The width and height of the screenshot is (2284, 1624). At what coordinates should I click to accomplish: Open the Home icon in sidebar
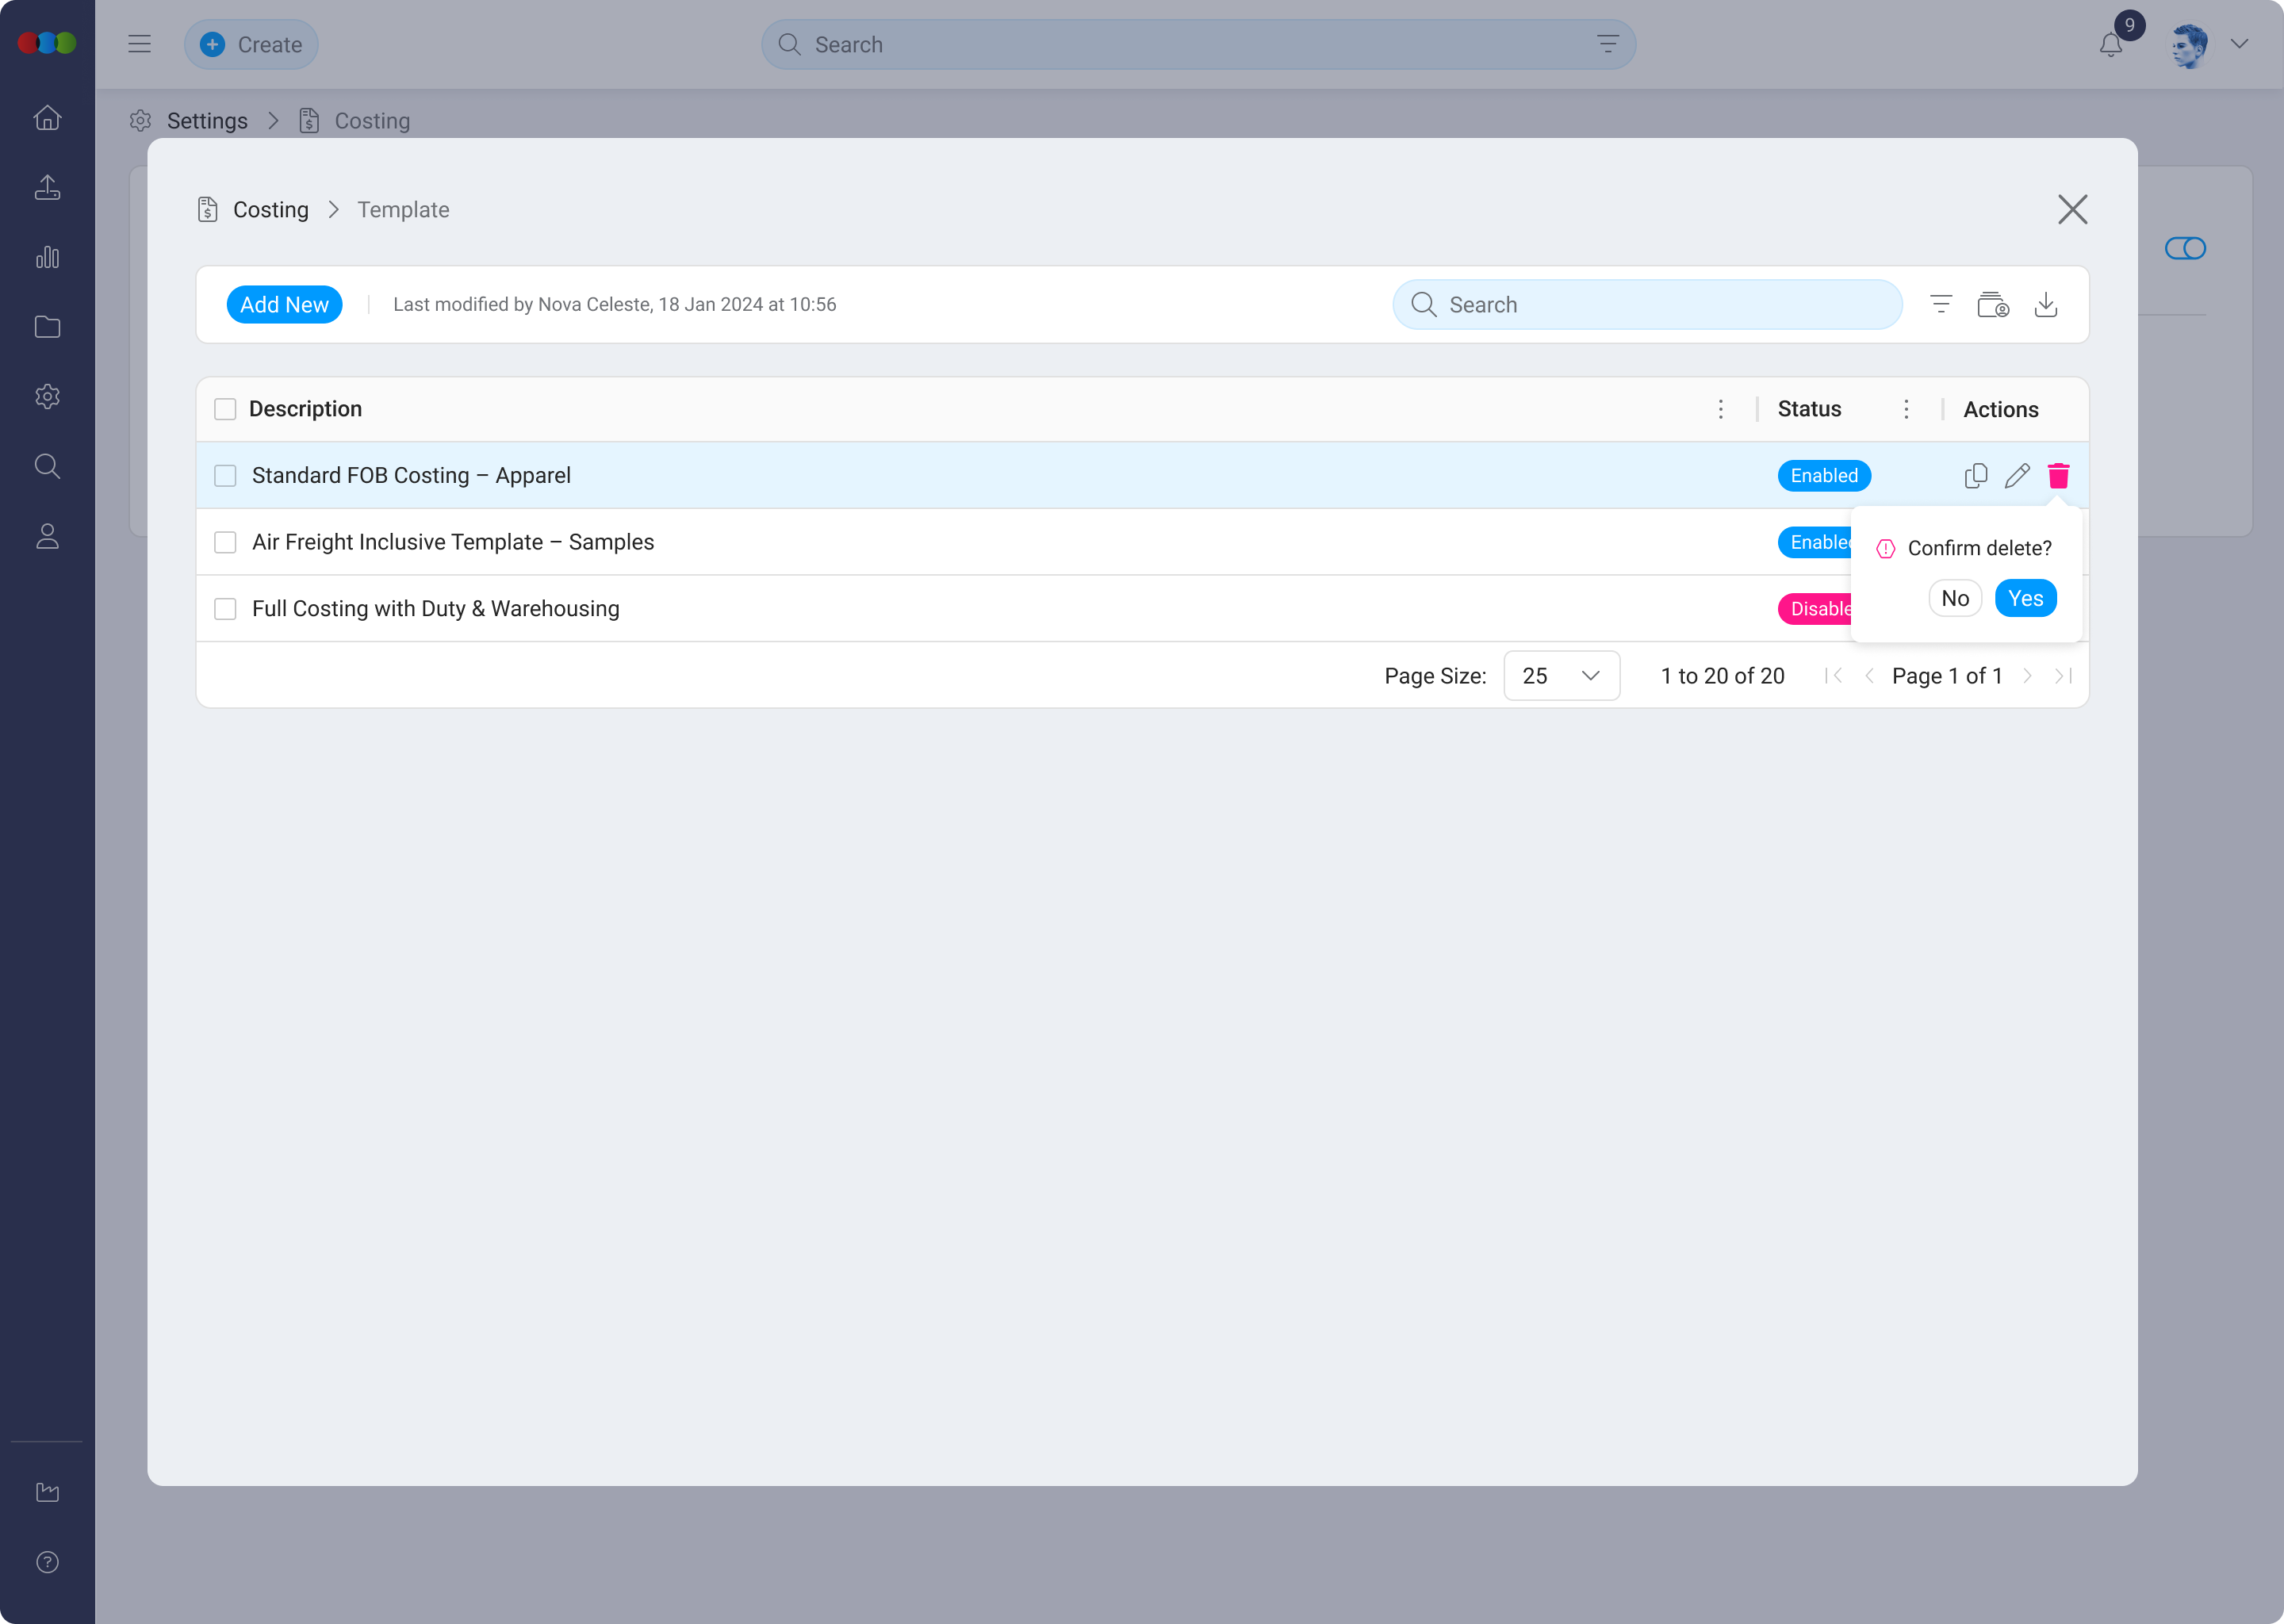point(47,117)
